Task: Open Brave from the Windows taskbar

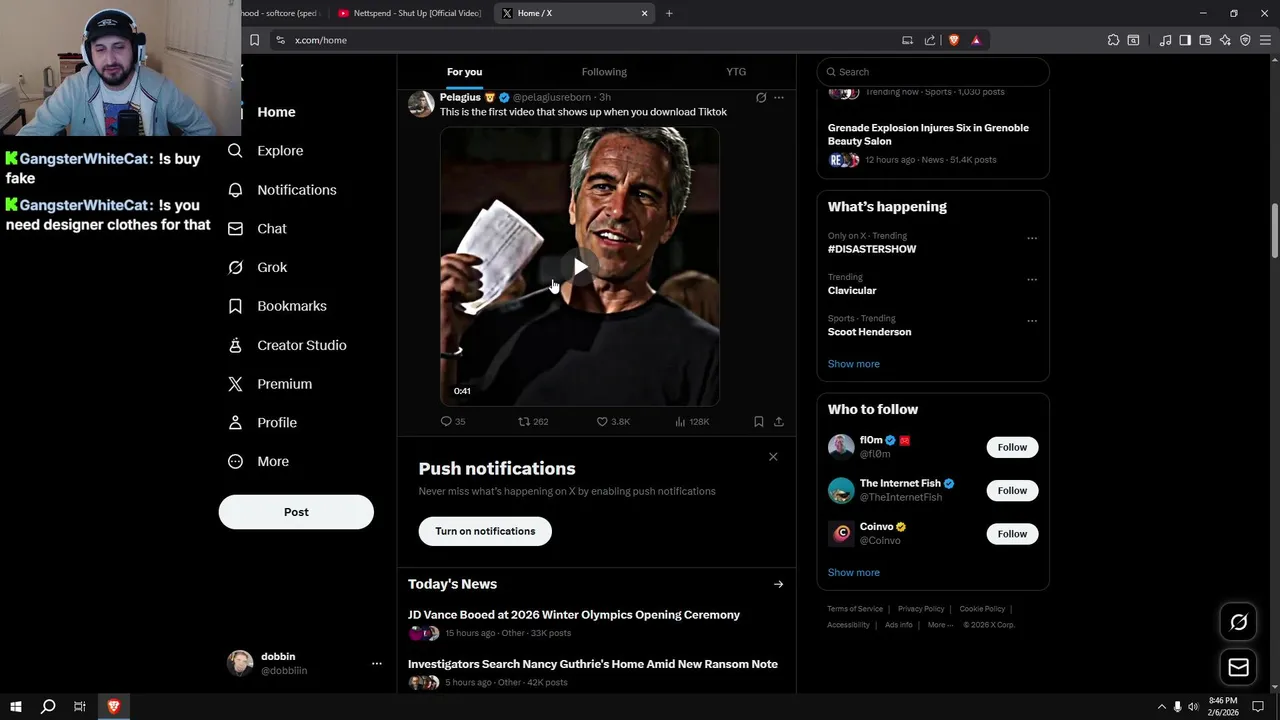Action: [113, 706]
